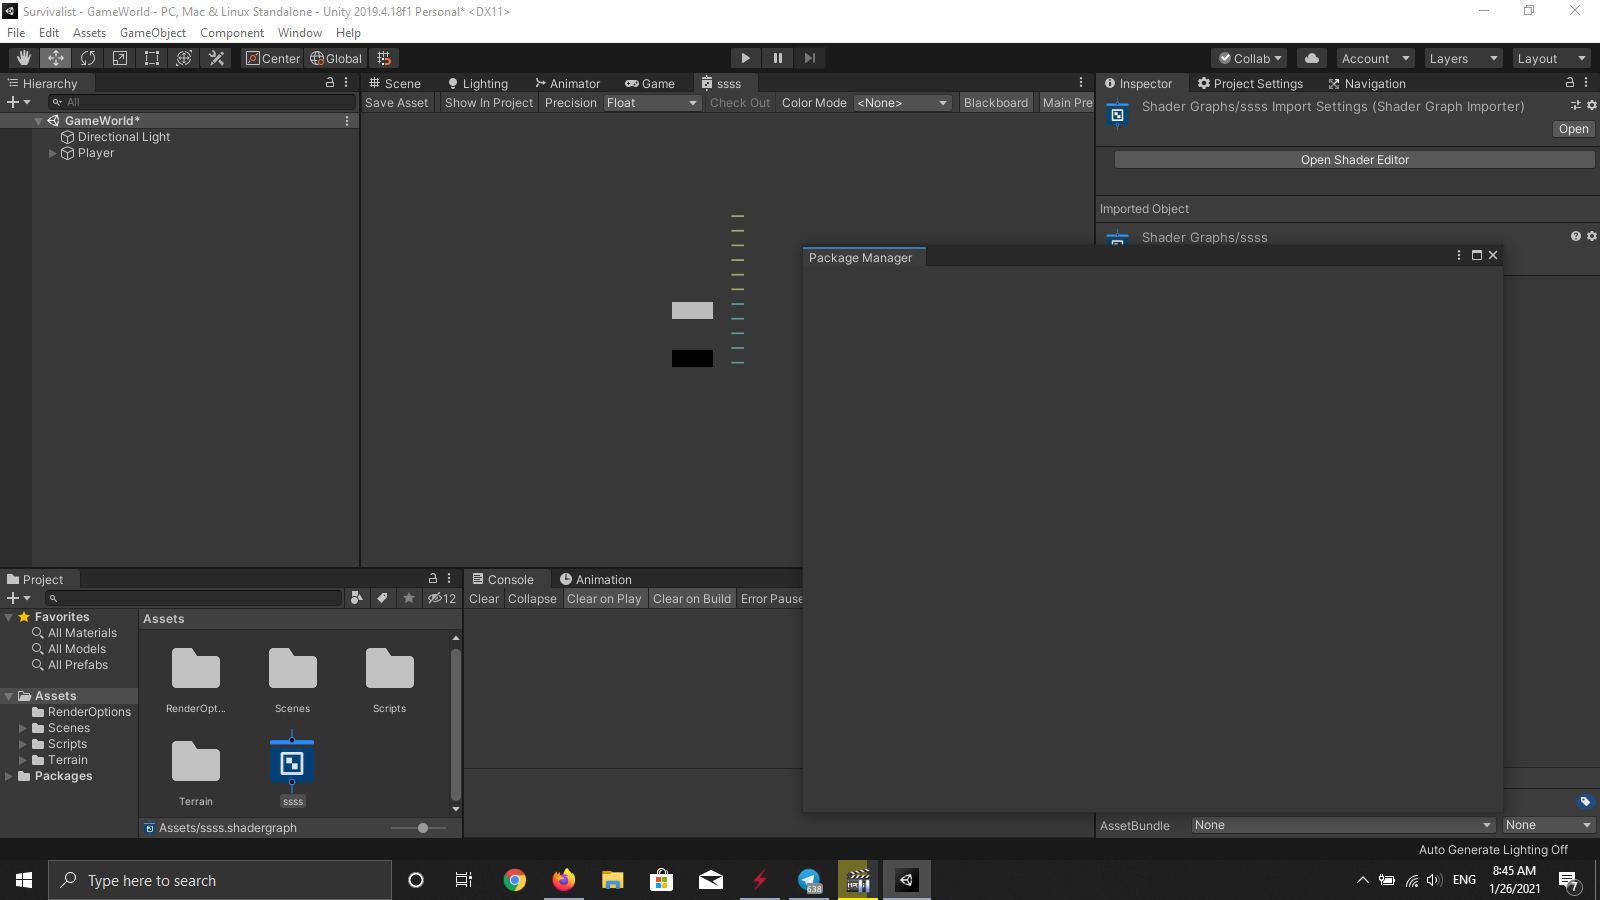Open Unity cloud services icon

point(1312,58)
